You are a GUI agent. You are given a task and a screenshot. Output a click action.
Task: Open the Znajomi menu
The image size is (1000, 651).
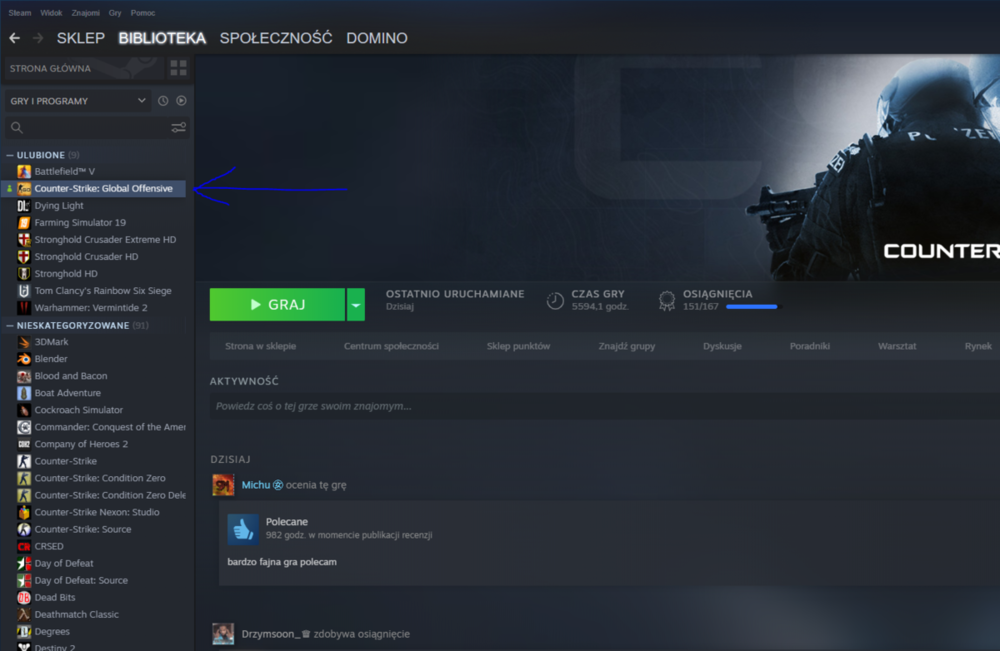tap(85, 13)
